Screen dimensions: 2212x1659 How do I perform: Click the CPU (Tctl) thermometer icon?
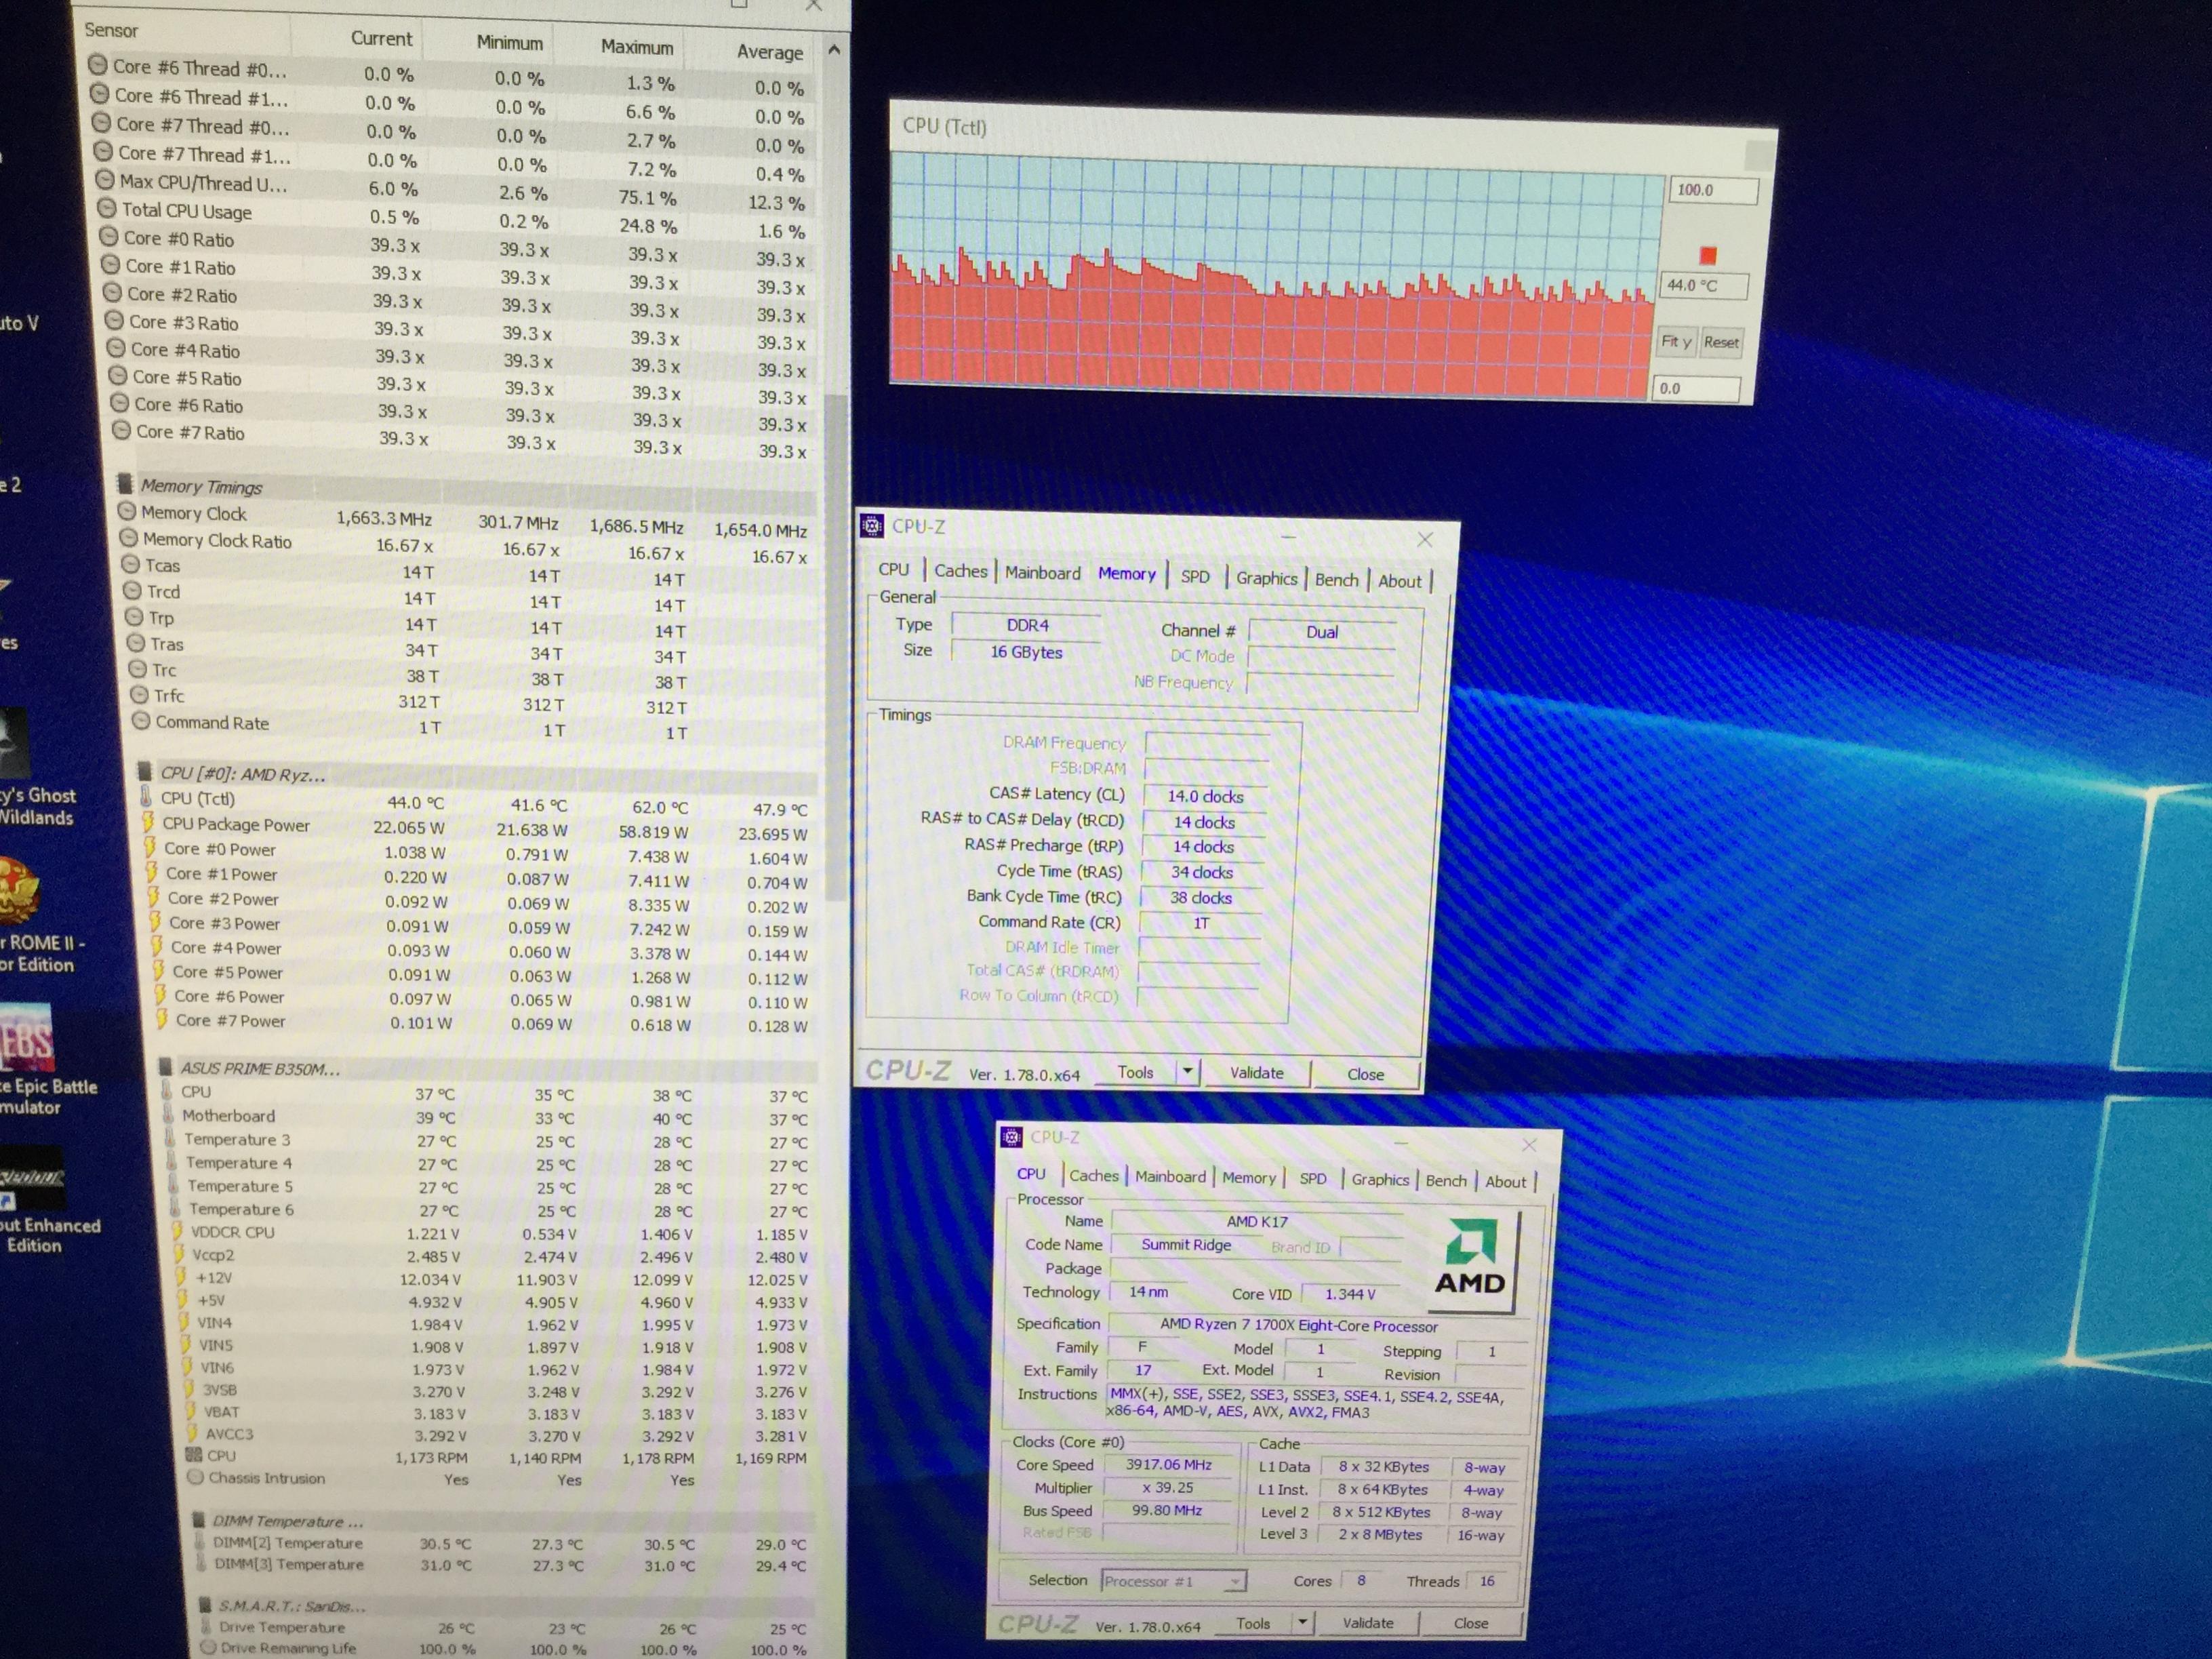tap(145, 797)
